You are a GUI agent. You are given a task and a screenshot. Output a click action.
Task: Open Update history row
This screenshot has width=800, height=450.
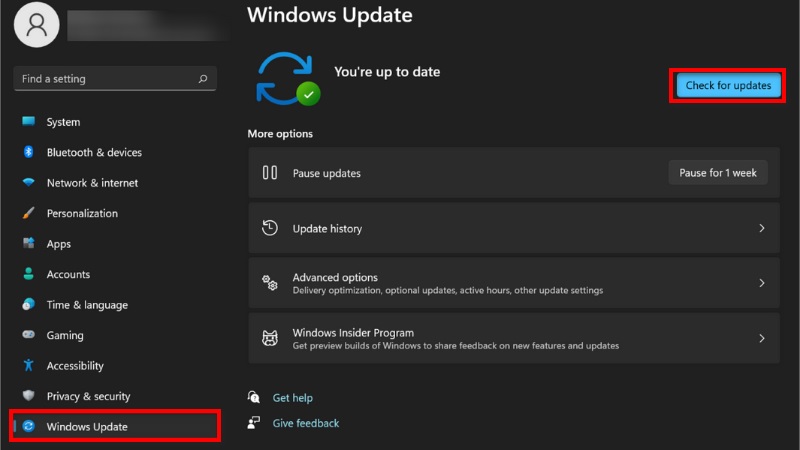pyautogui.click(x=514, y=228)
